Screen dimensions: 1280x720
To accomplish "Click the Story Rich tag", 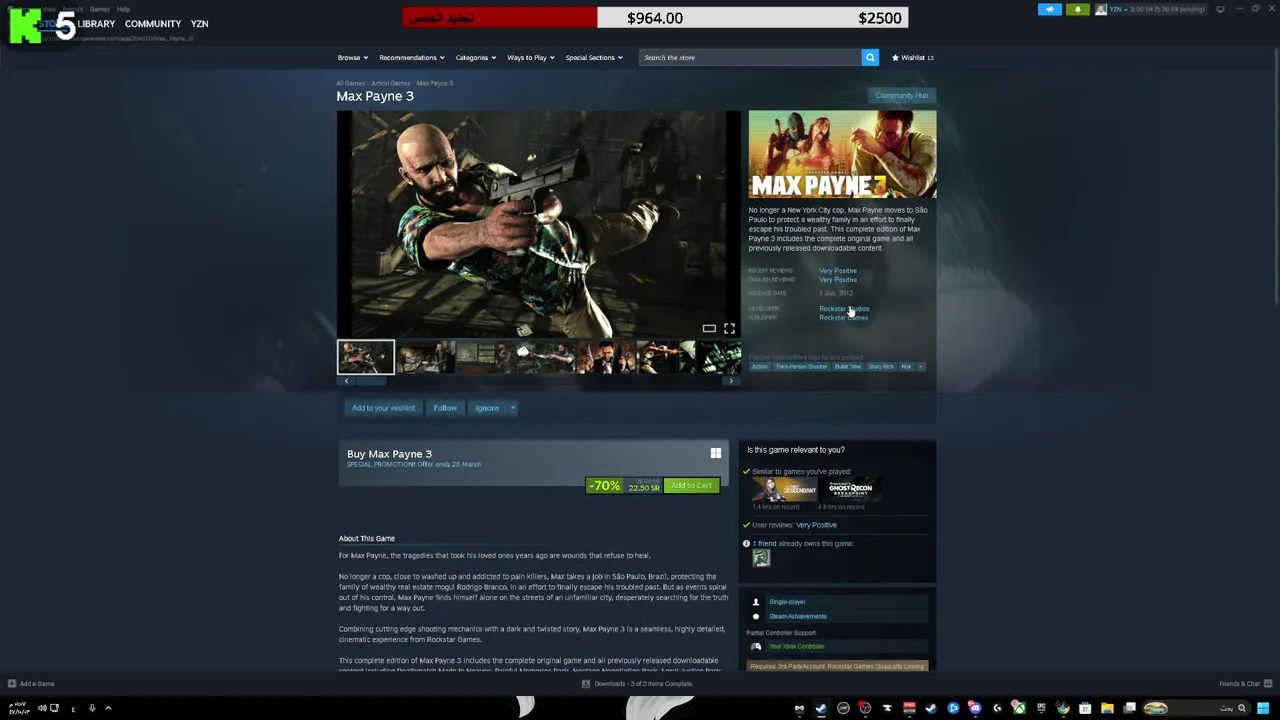I will [881, 366].
